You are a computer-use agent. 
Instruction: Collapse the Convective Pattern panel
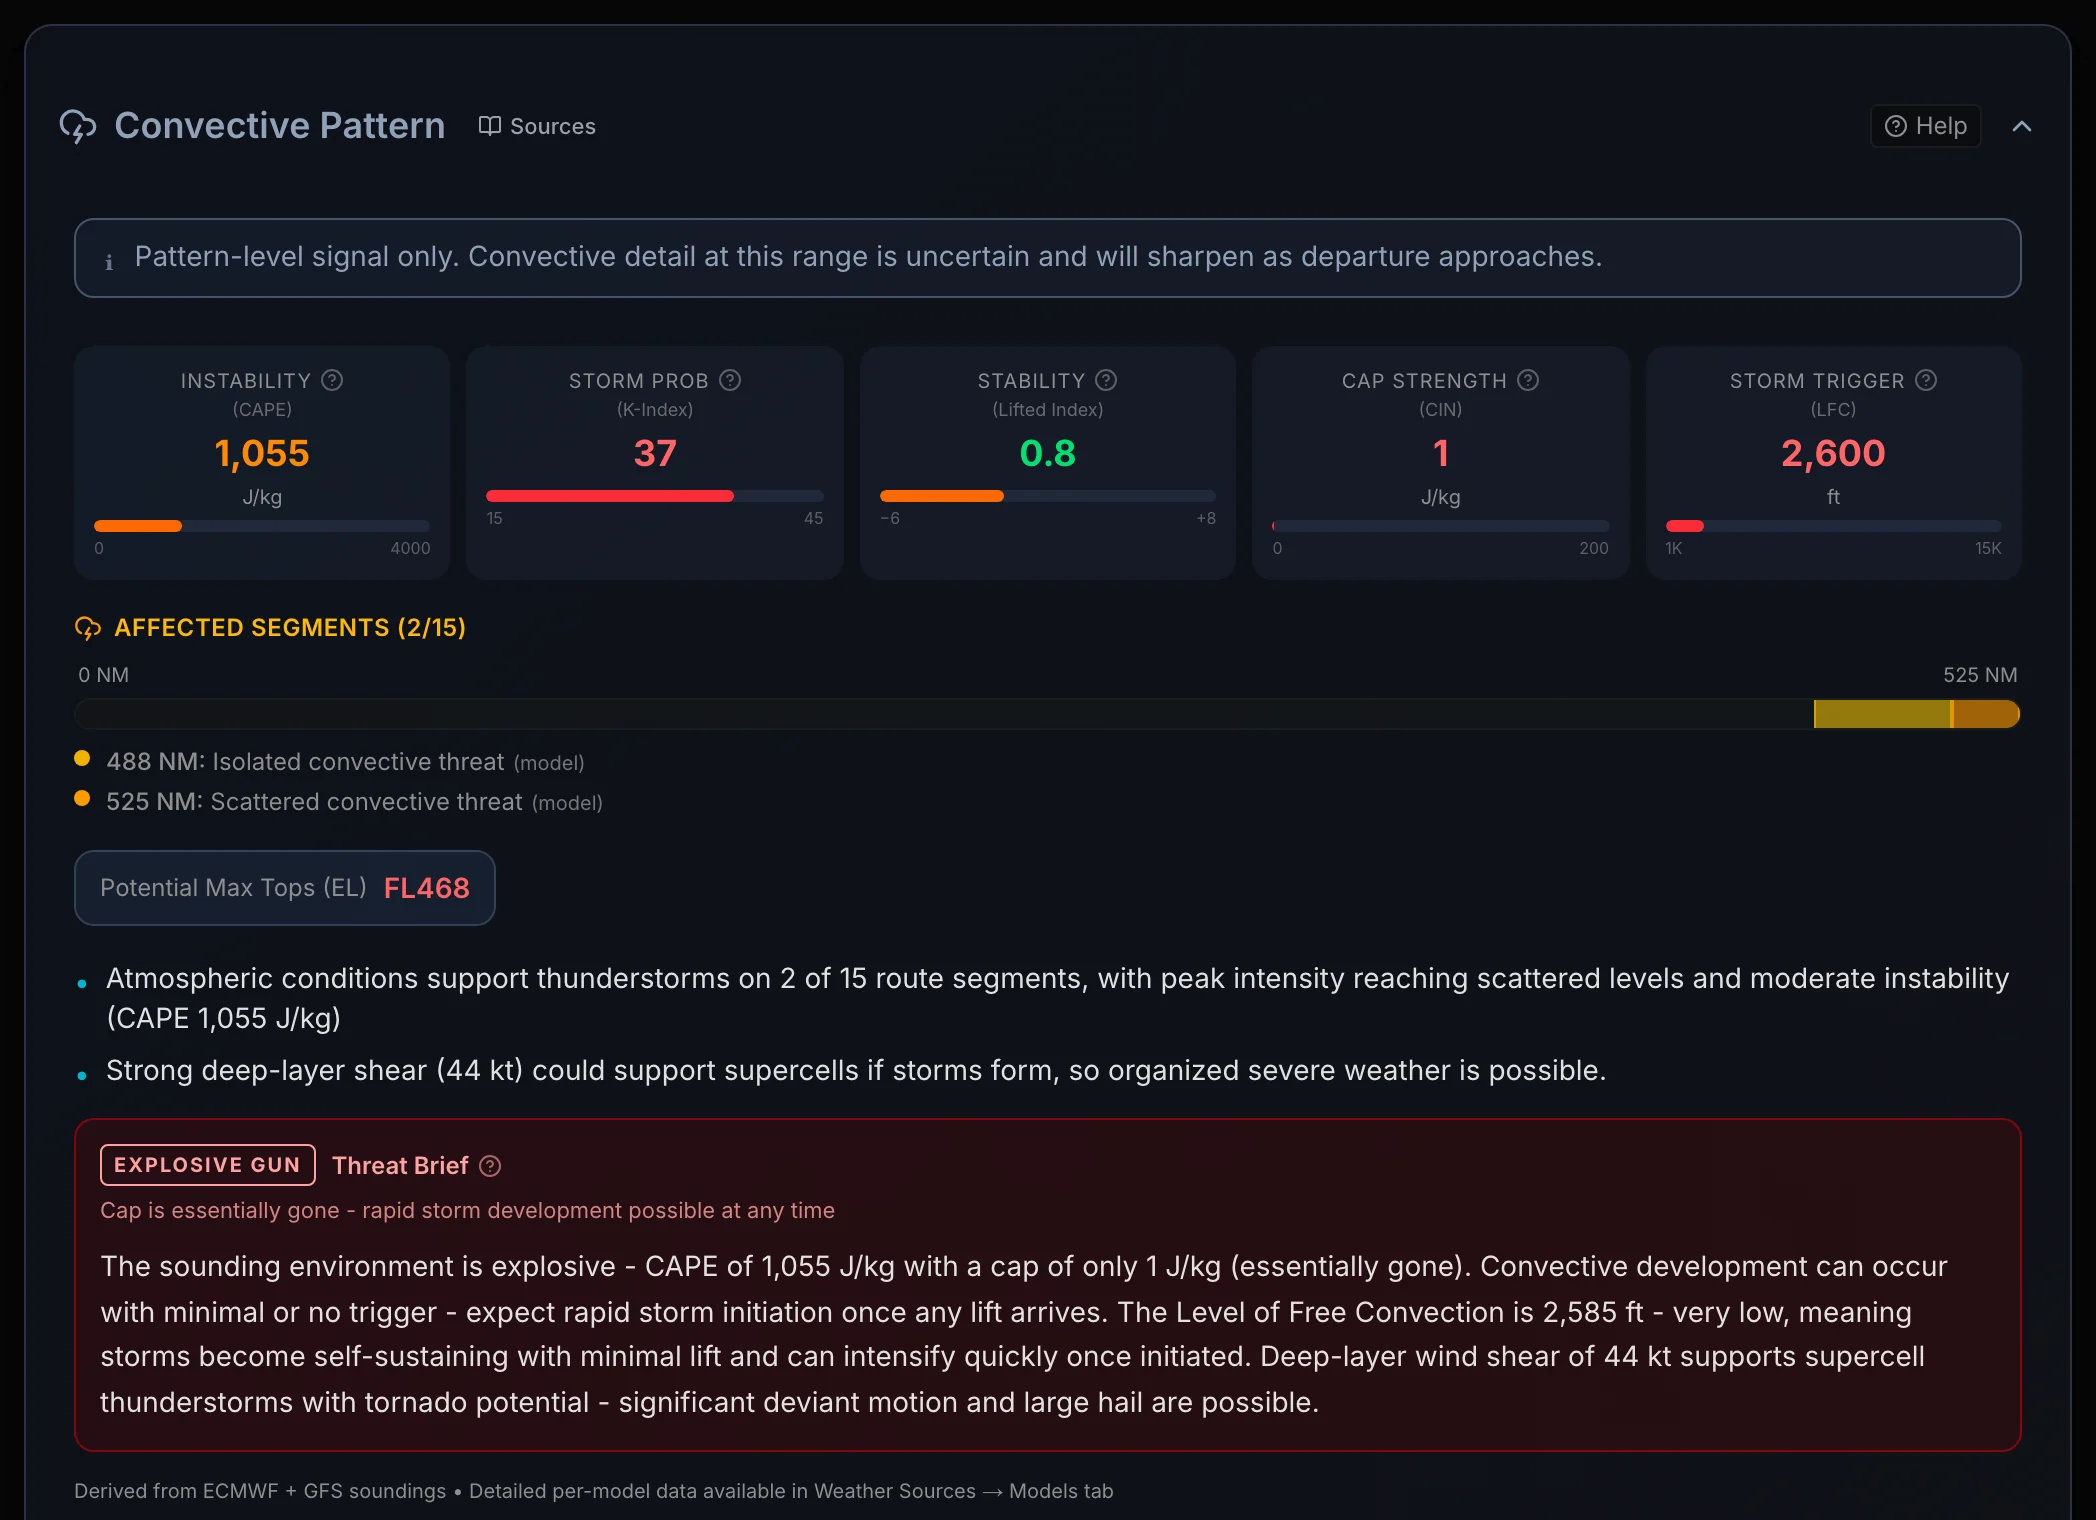coord(2021,126)
